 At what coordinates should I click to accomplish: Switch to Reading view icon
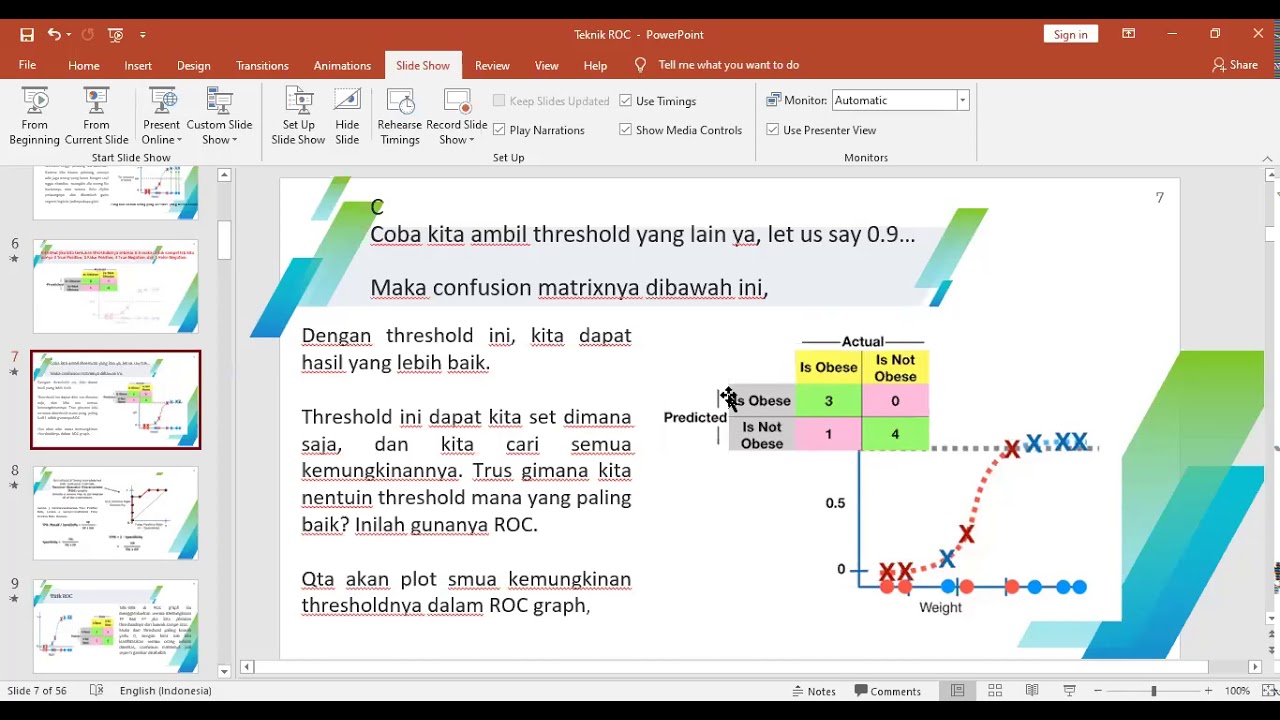[x=1032, y=691]
